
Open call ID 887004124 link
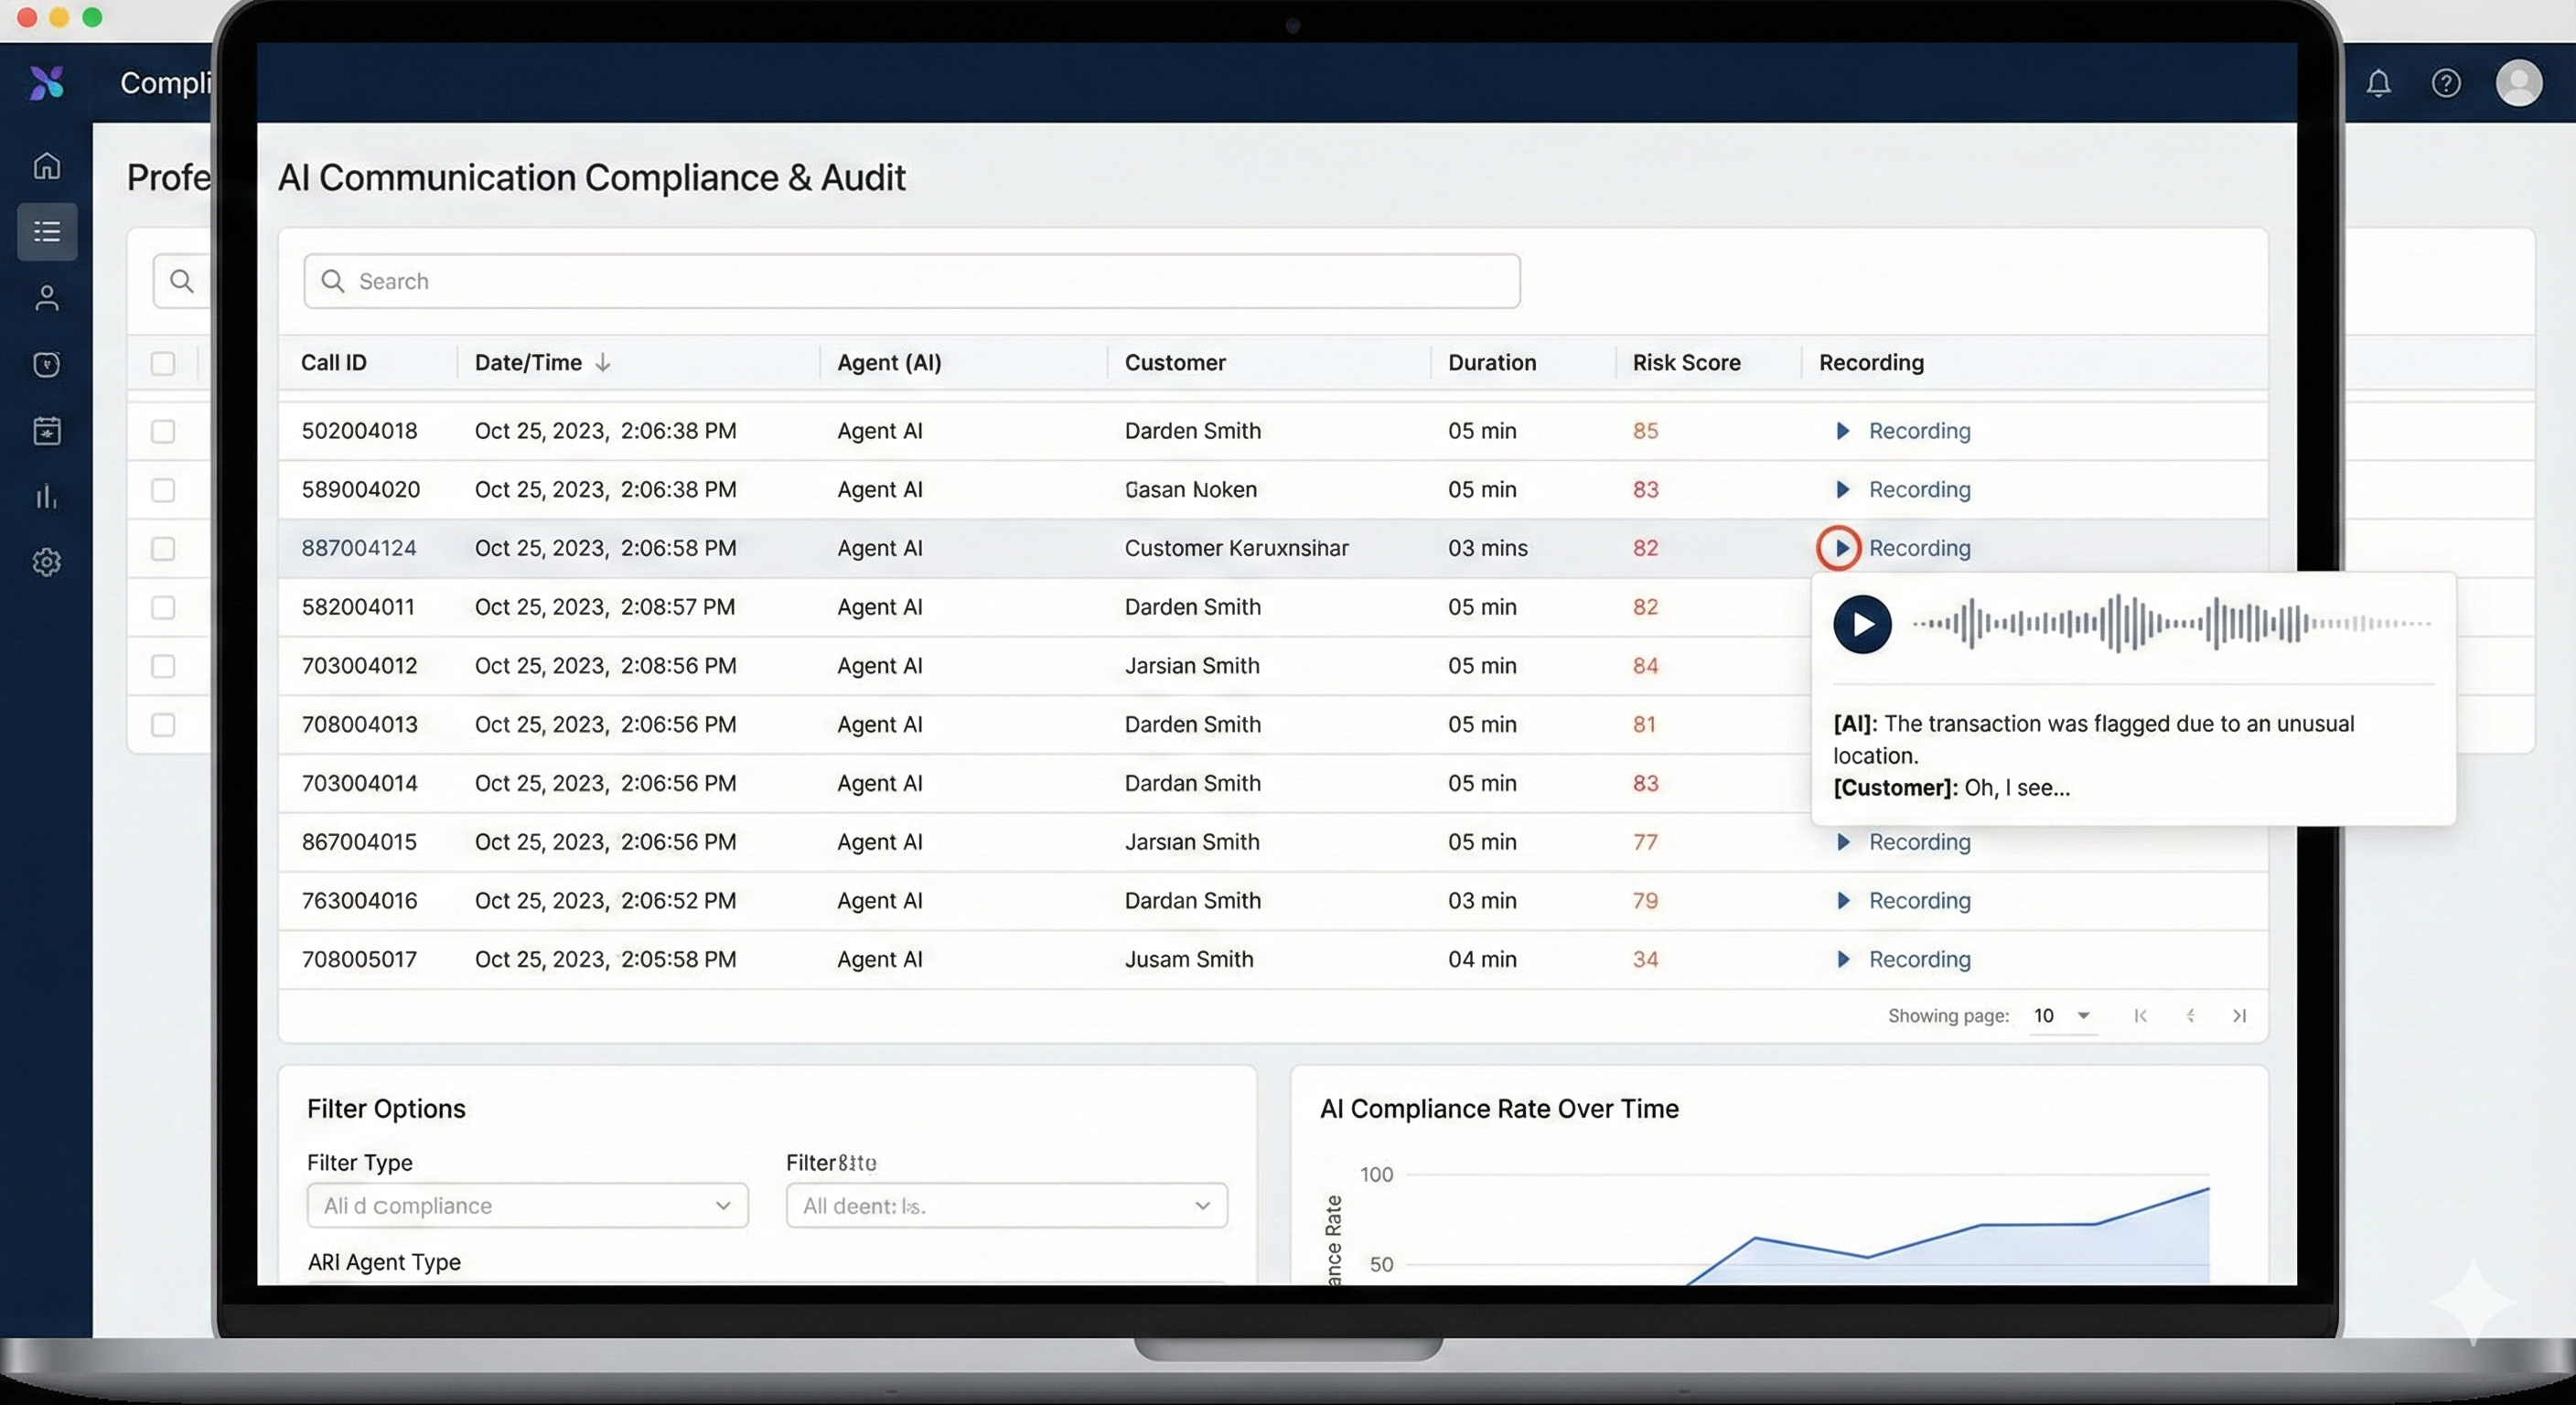(x=359, y=548)
